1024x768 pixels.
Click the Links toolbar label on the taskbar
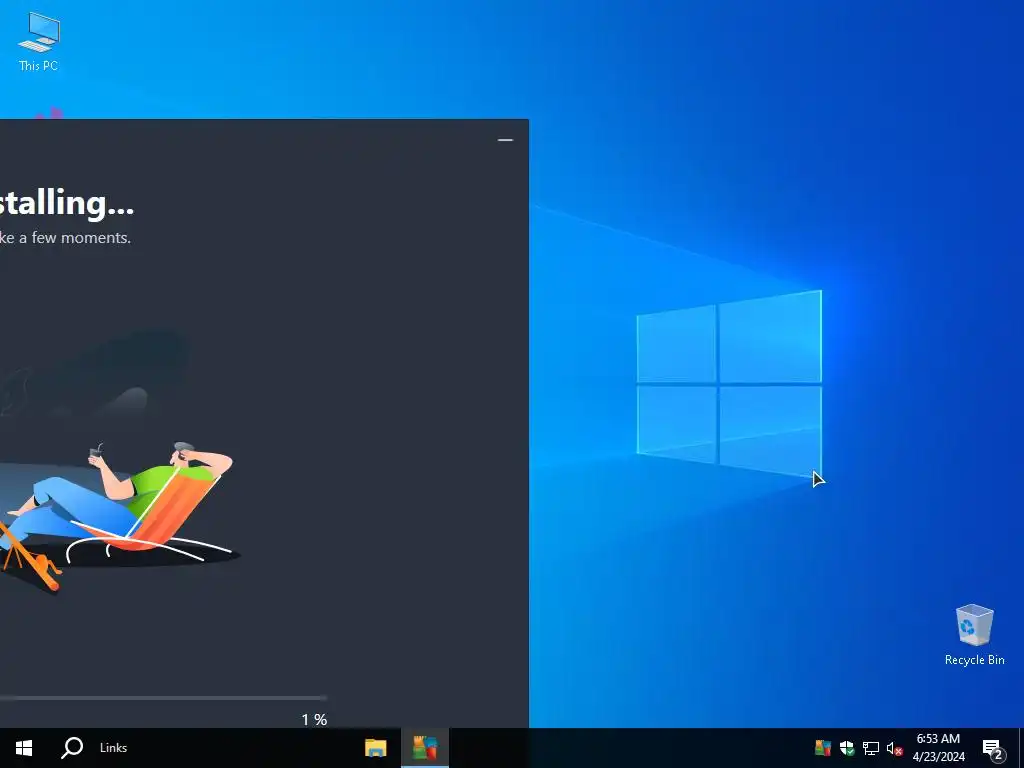click(114, 748)
